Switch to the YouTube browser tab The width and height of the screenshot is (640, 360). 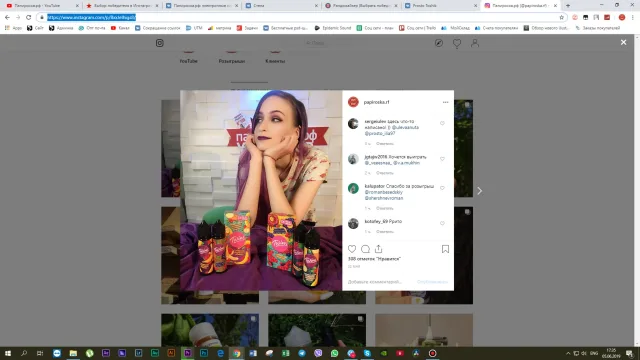[x=41, y=6]
